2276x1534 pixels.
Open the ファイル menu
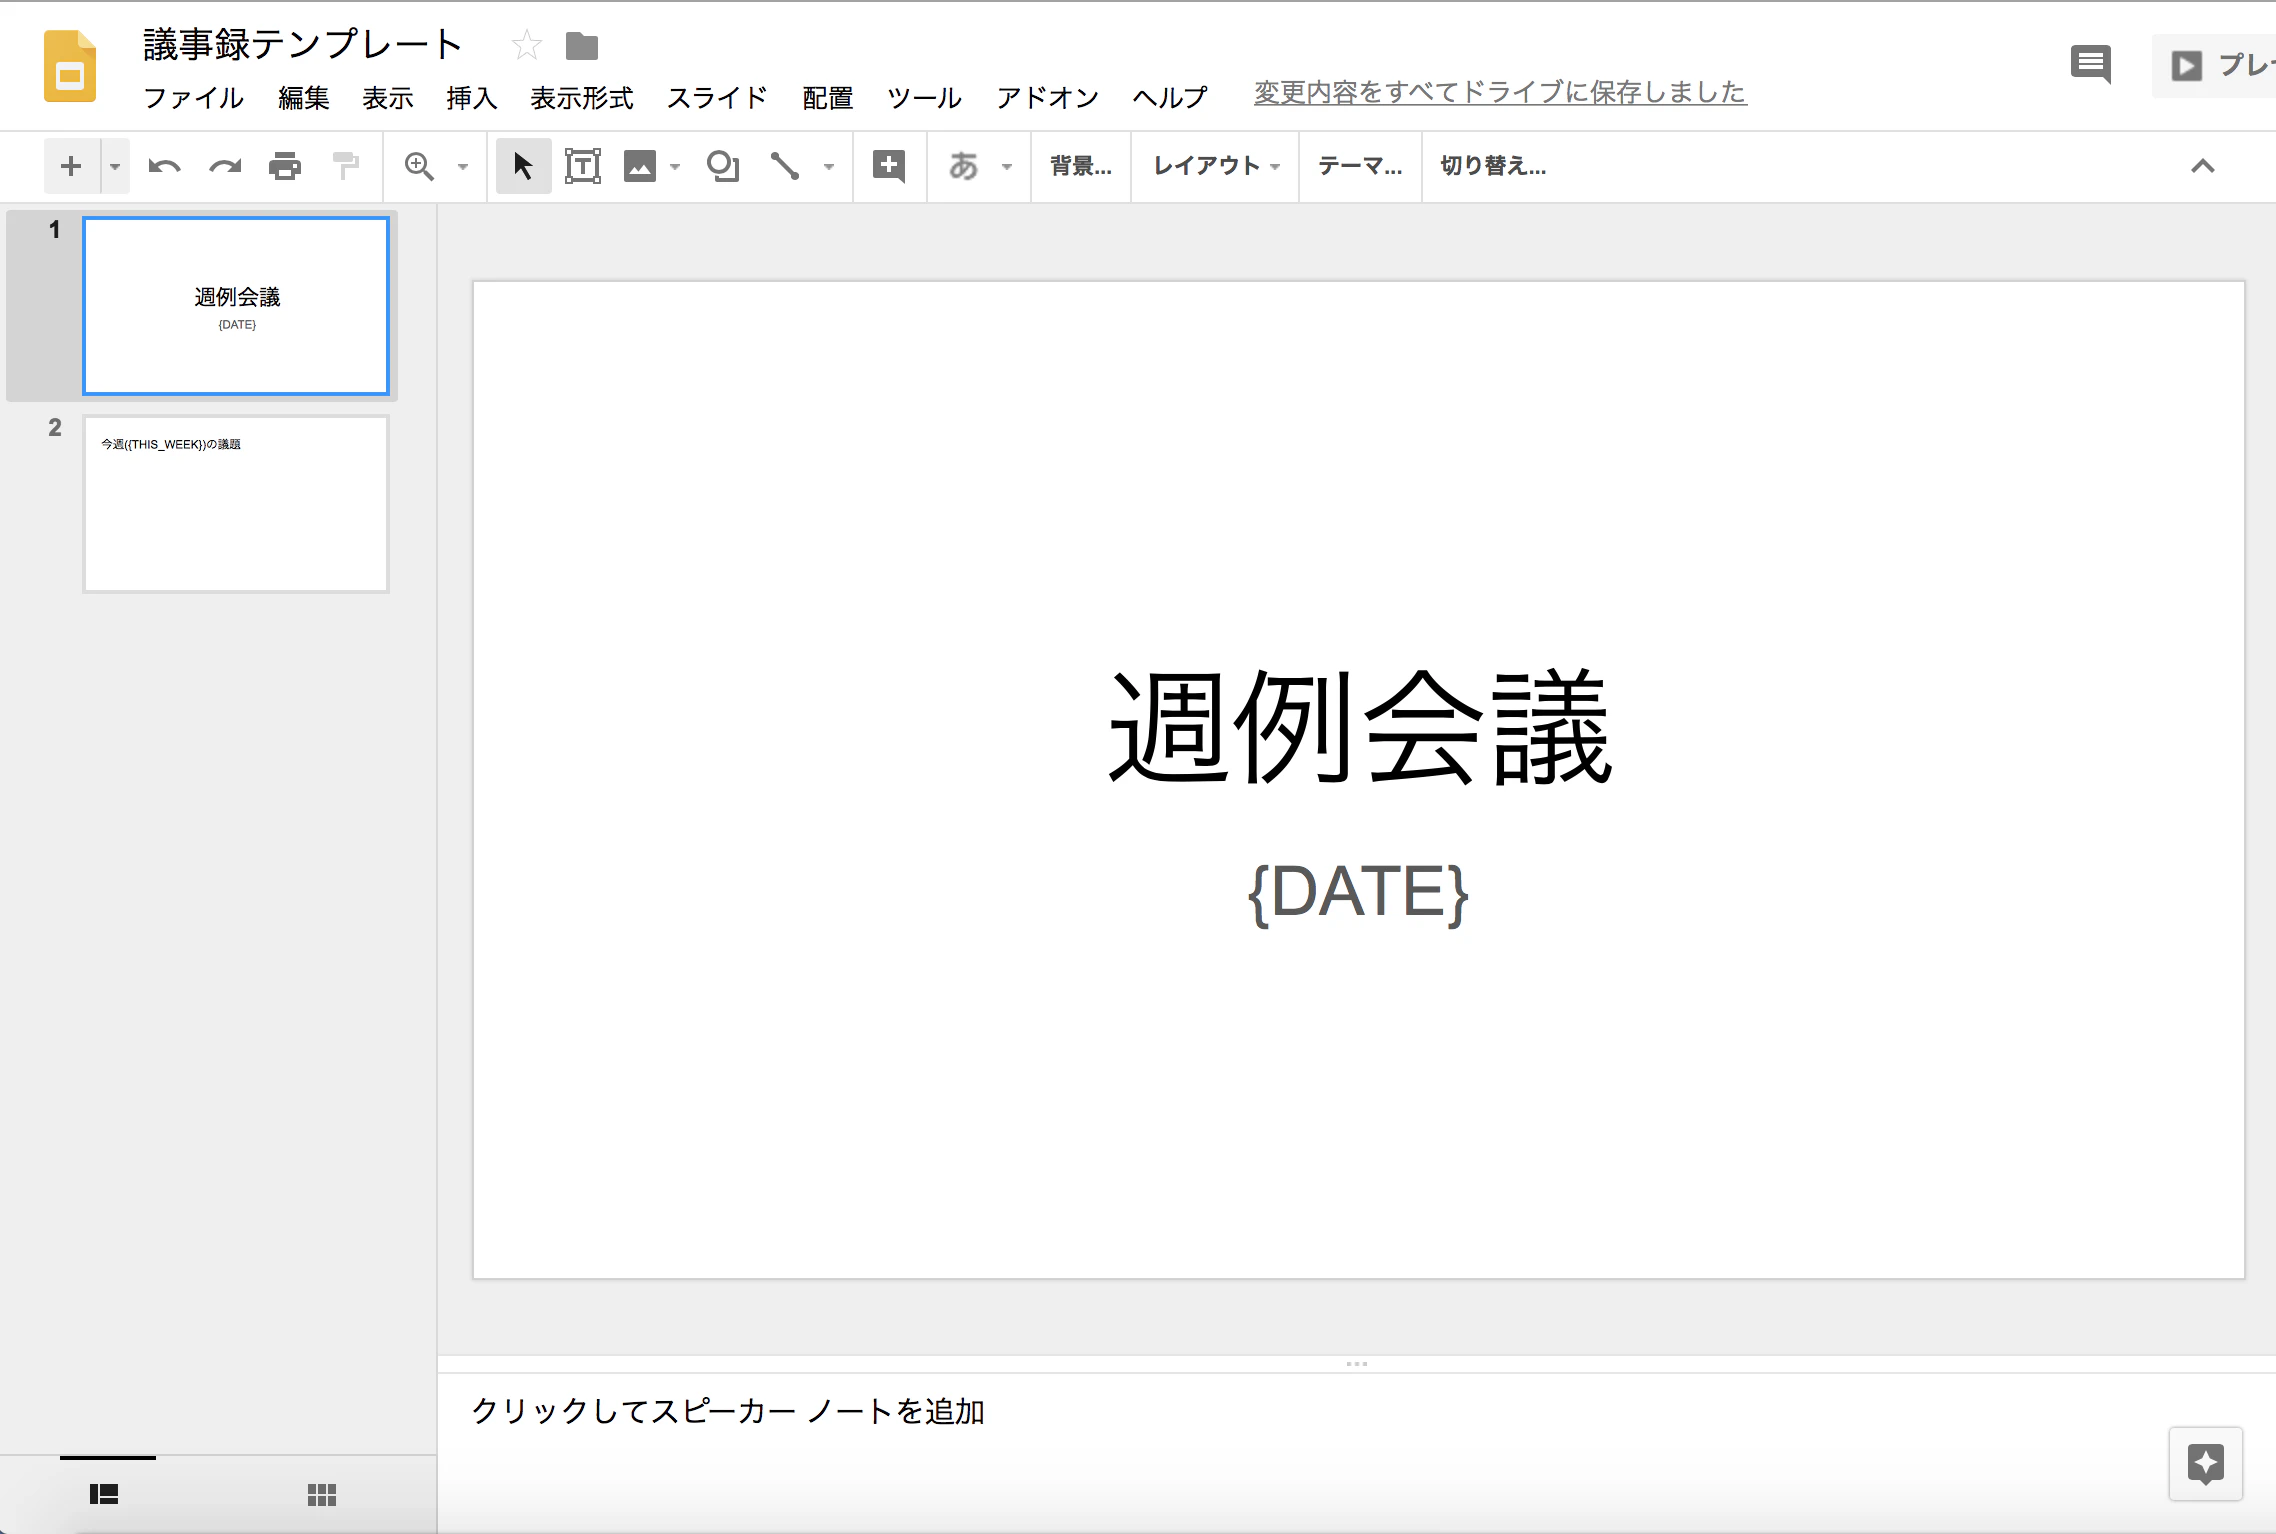(x=193, y=97)
